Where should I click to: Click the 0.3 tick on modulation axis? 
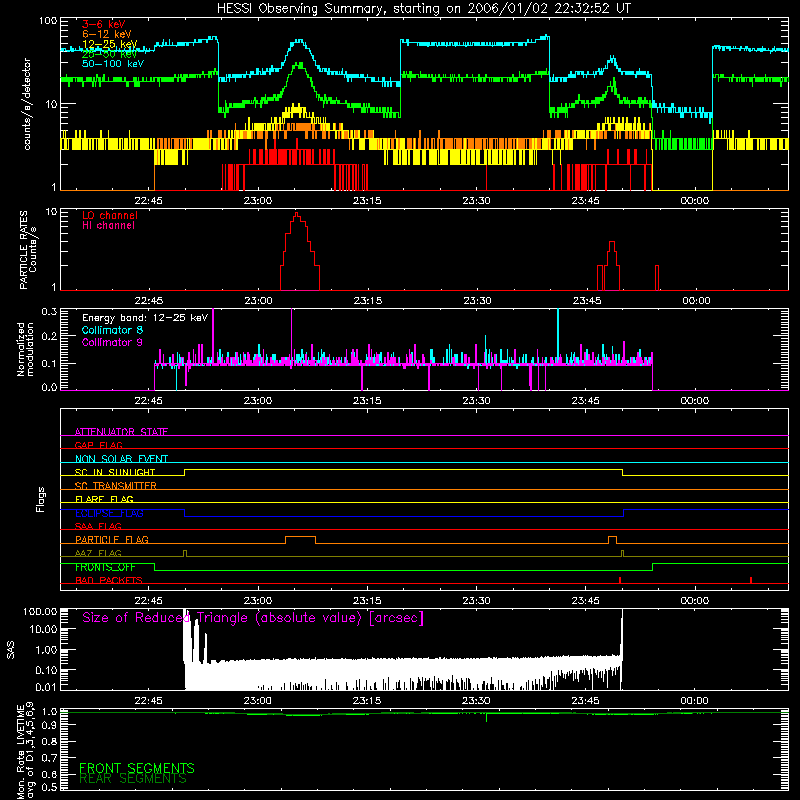(49, 311)
